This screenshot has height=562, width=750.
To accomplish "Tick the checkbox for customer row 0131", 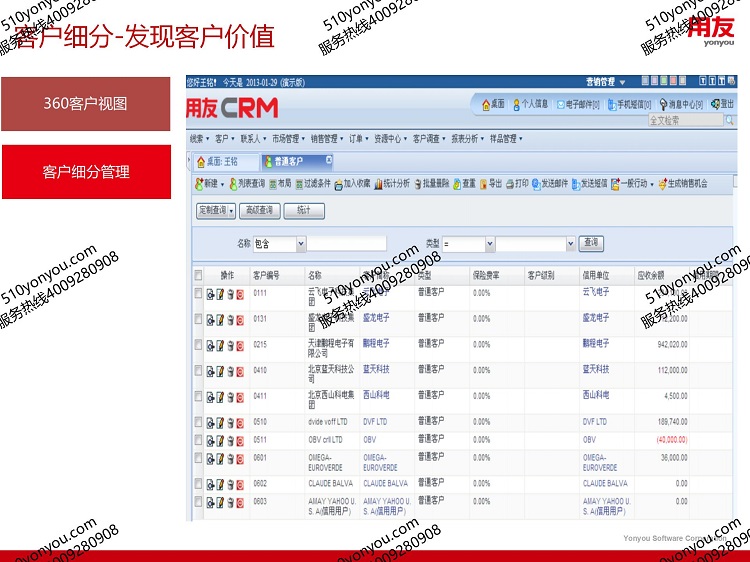I will (x=198, y=320).
